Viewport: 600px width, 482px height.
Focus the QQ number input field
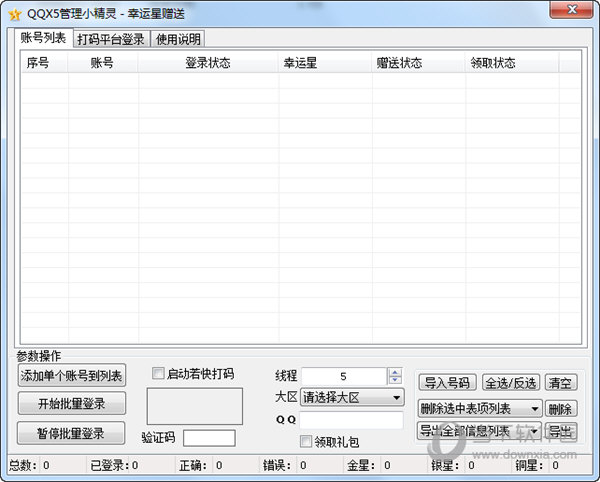pos(351,420)
